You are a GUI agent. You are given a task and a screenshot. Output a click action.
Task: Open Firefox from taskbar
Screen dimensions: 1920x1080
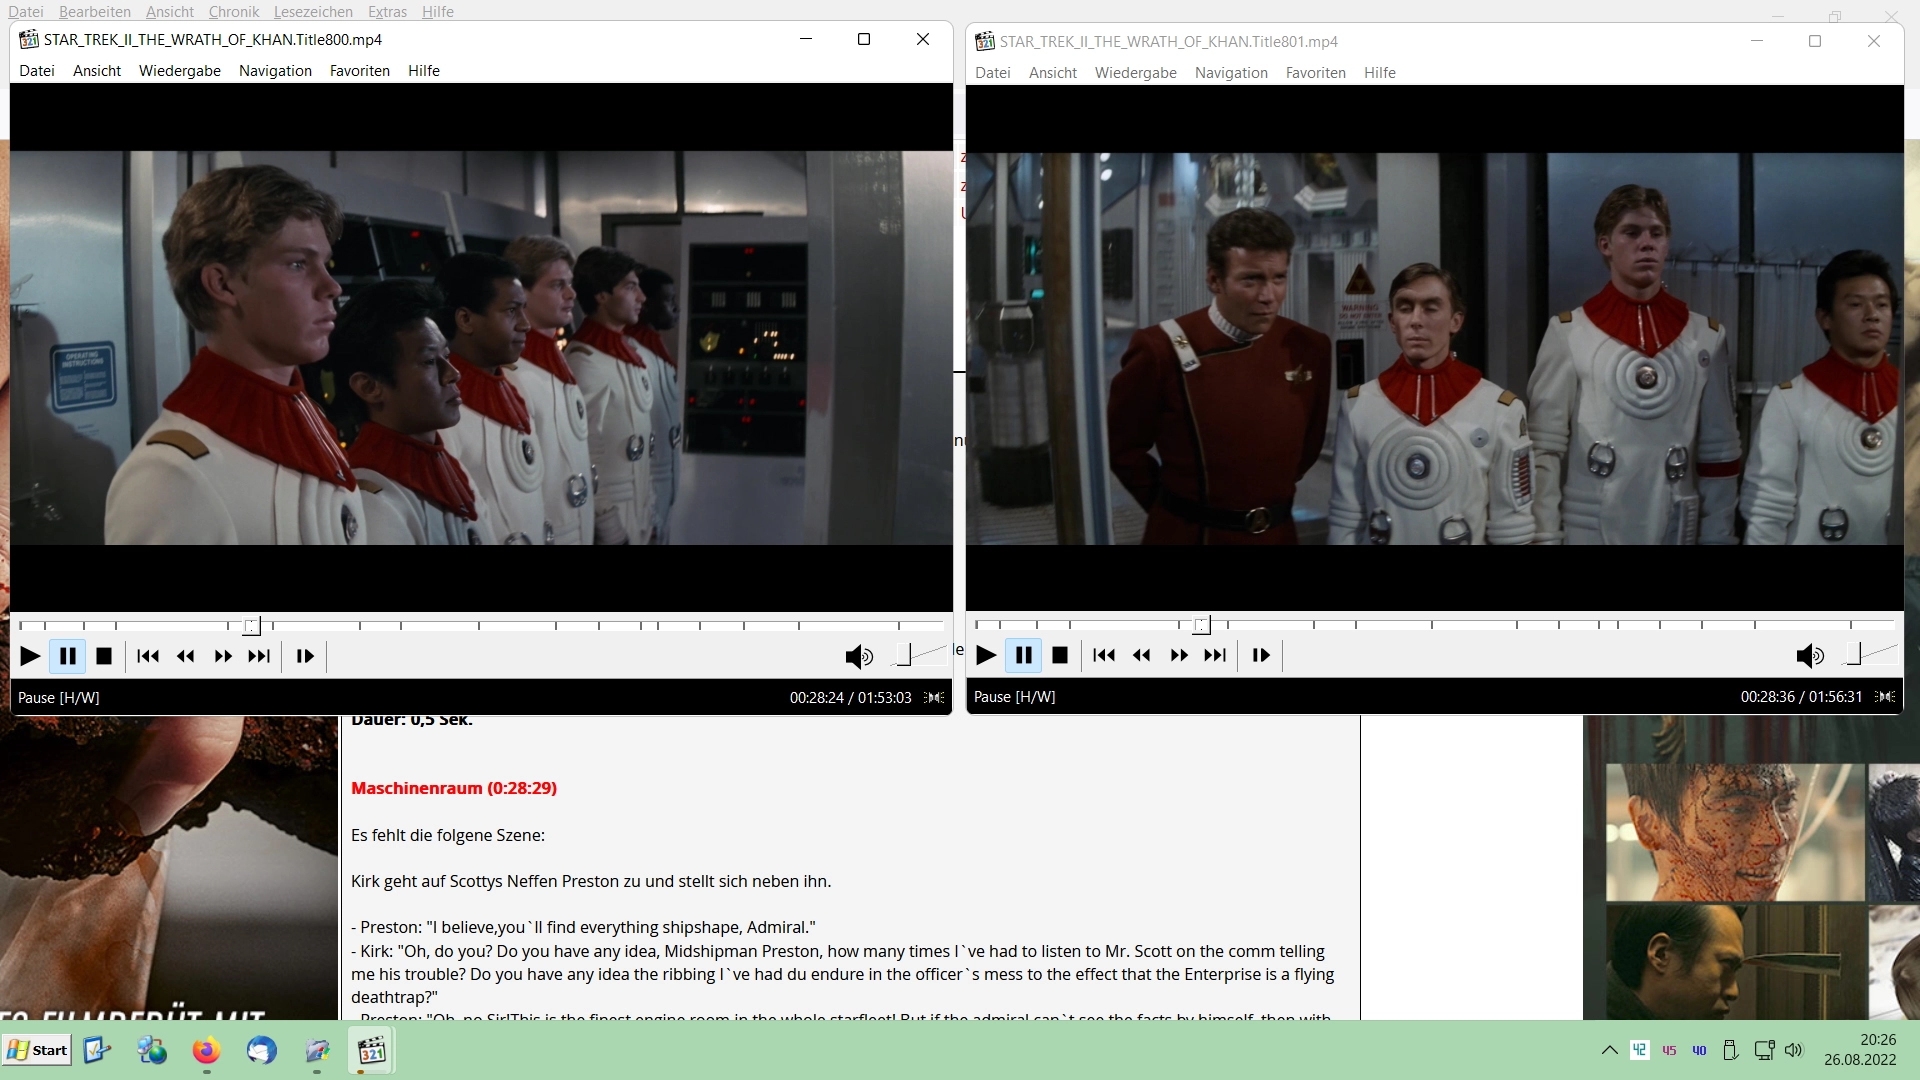[x=206, y=1051]
